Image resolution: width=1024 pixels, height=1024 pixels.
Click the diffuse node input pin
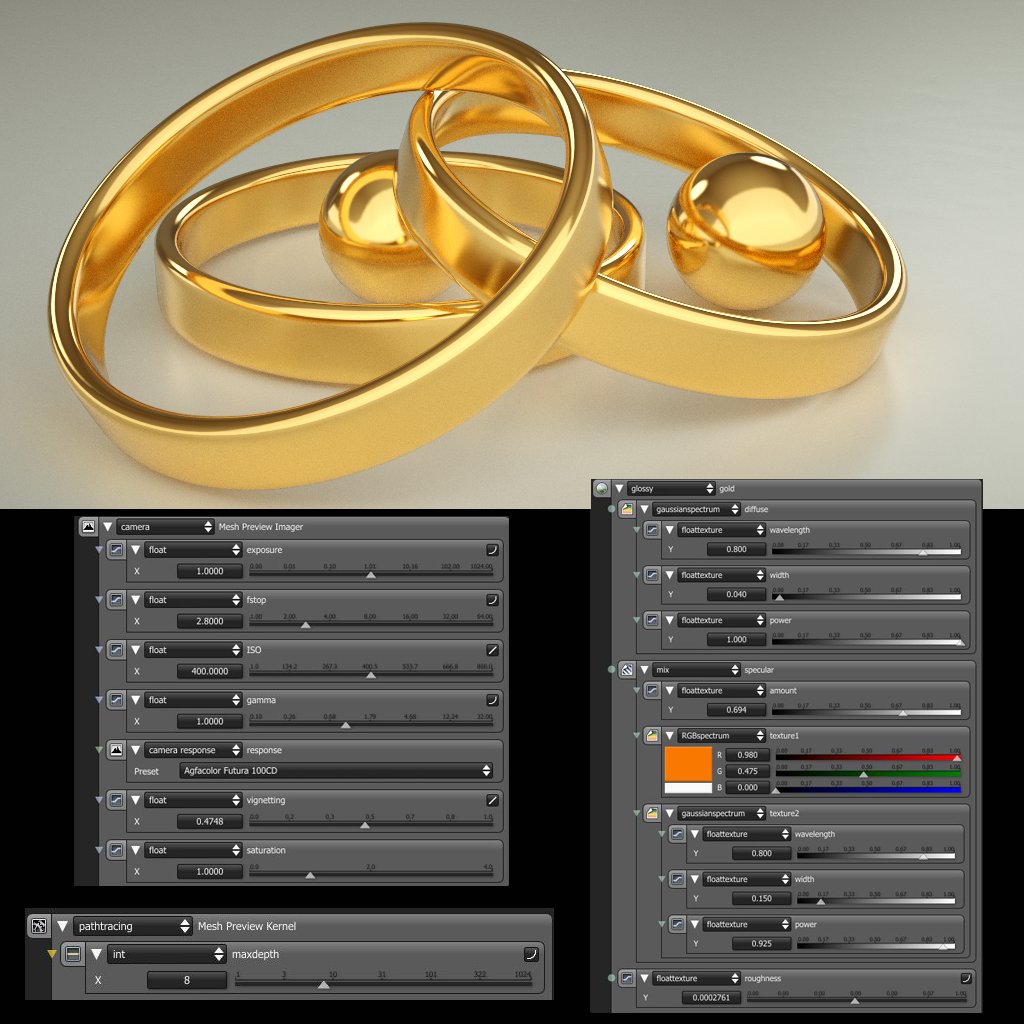[x=612, y=509]
